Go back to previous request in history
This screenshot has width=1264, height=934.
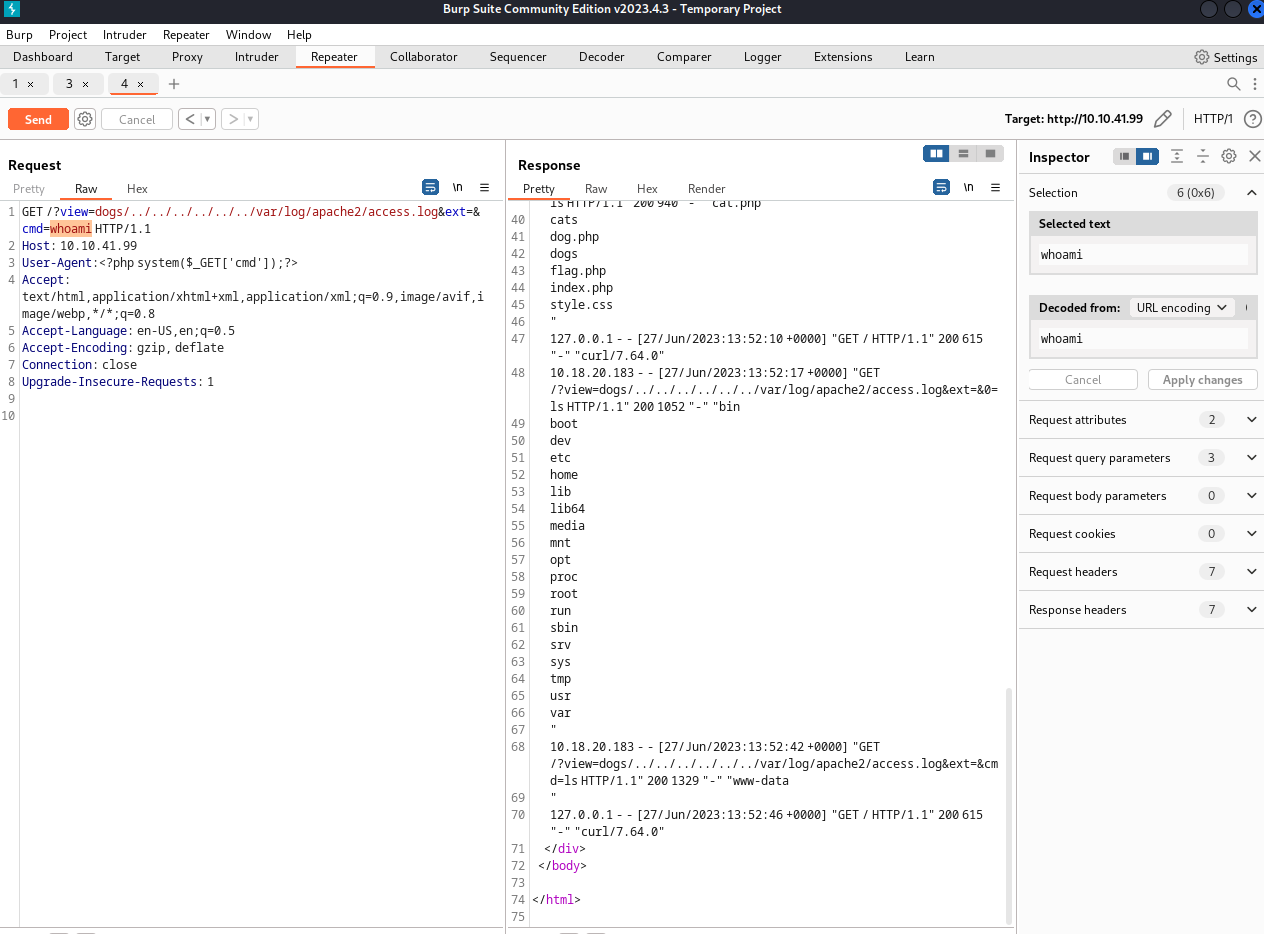click(x=189, y=119)
